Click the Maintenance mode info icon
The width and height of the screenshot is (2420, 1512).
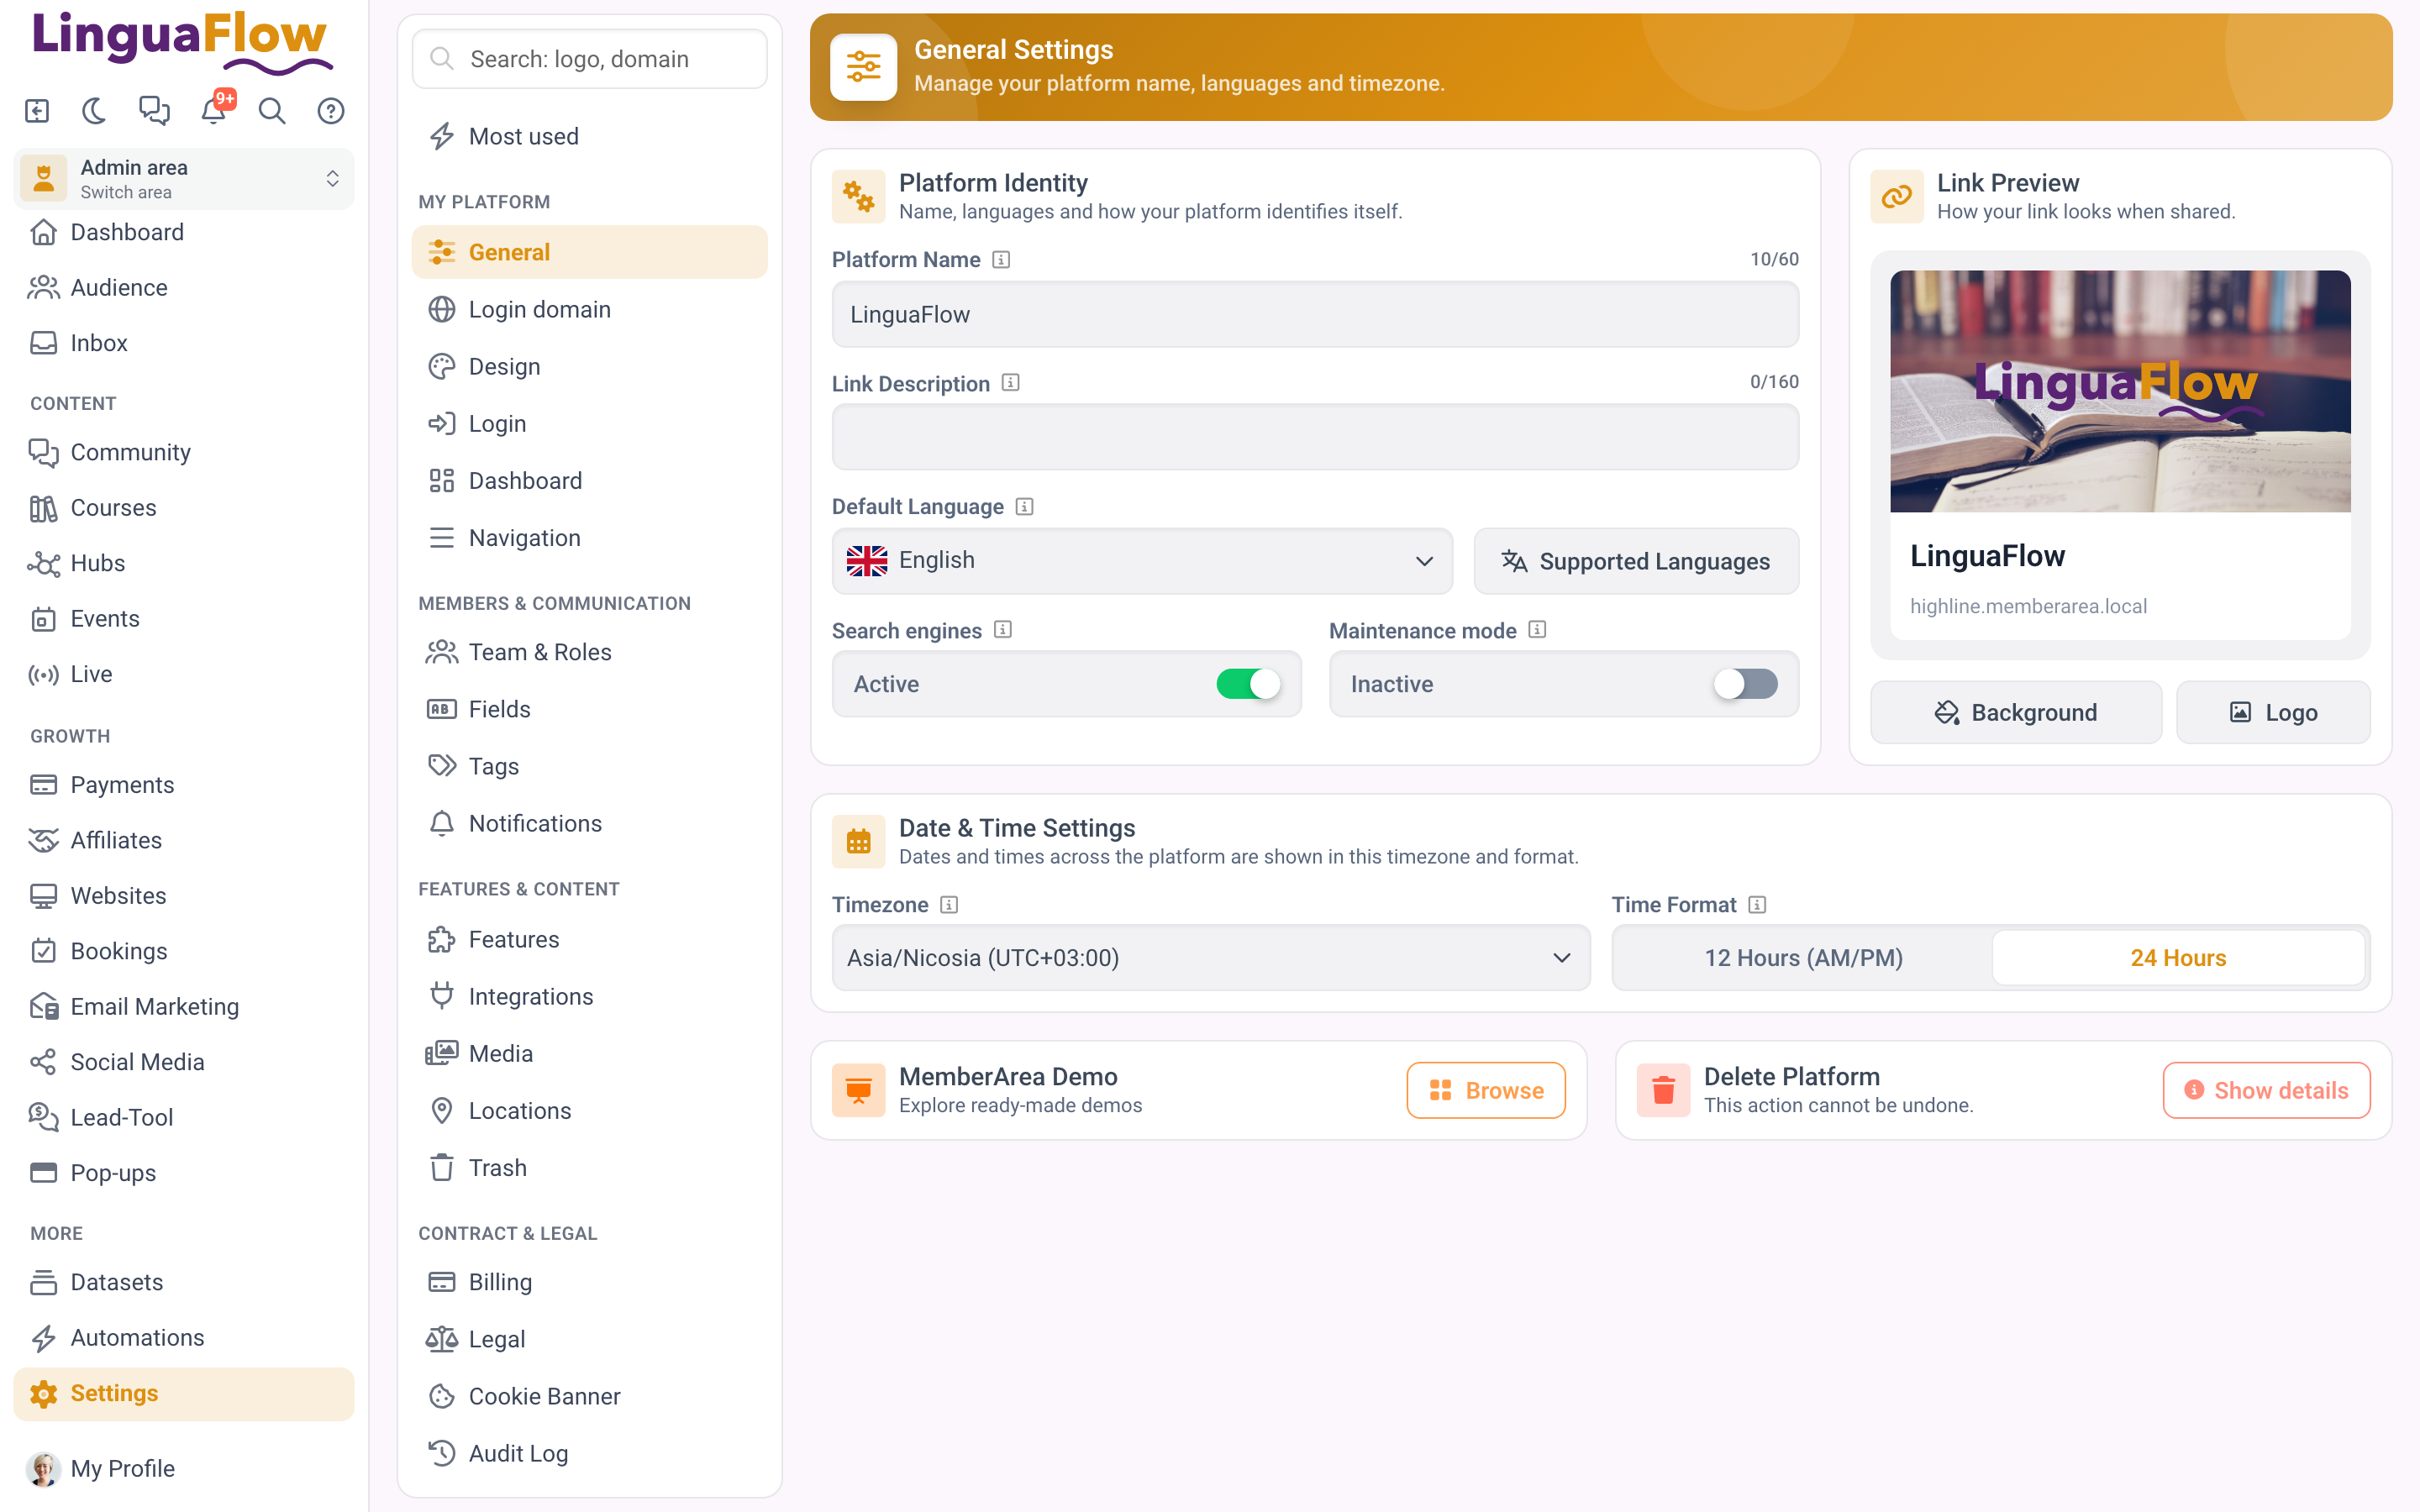tap(1538, 630)
